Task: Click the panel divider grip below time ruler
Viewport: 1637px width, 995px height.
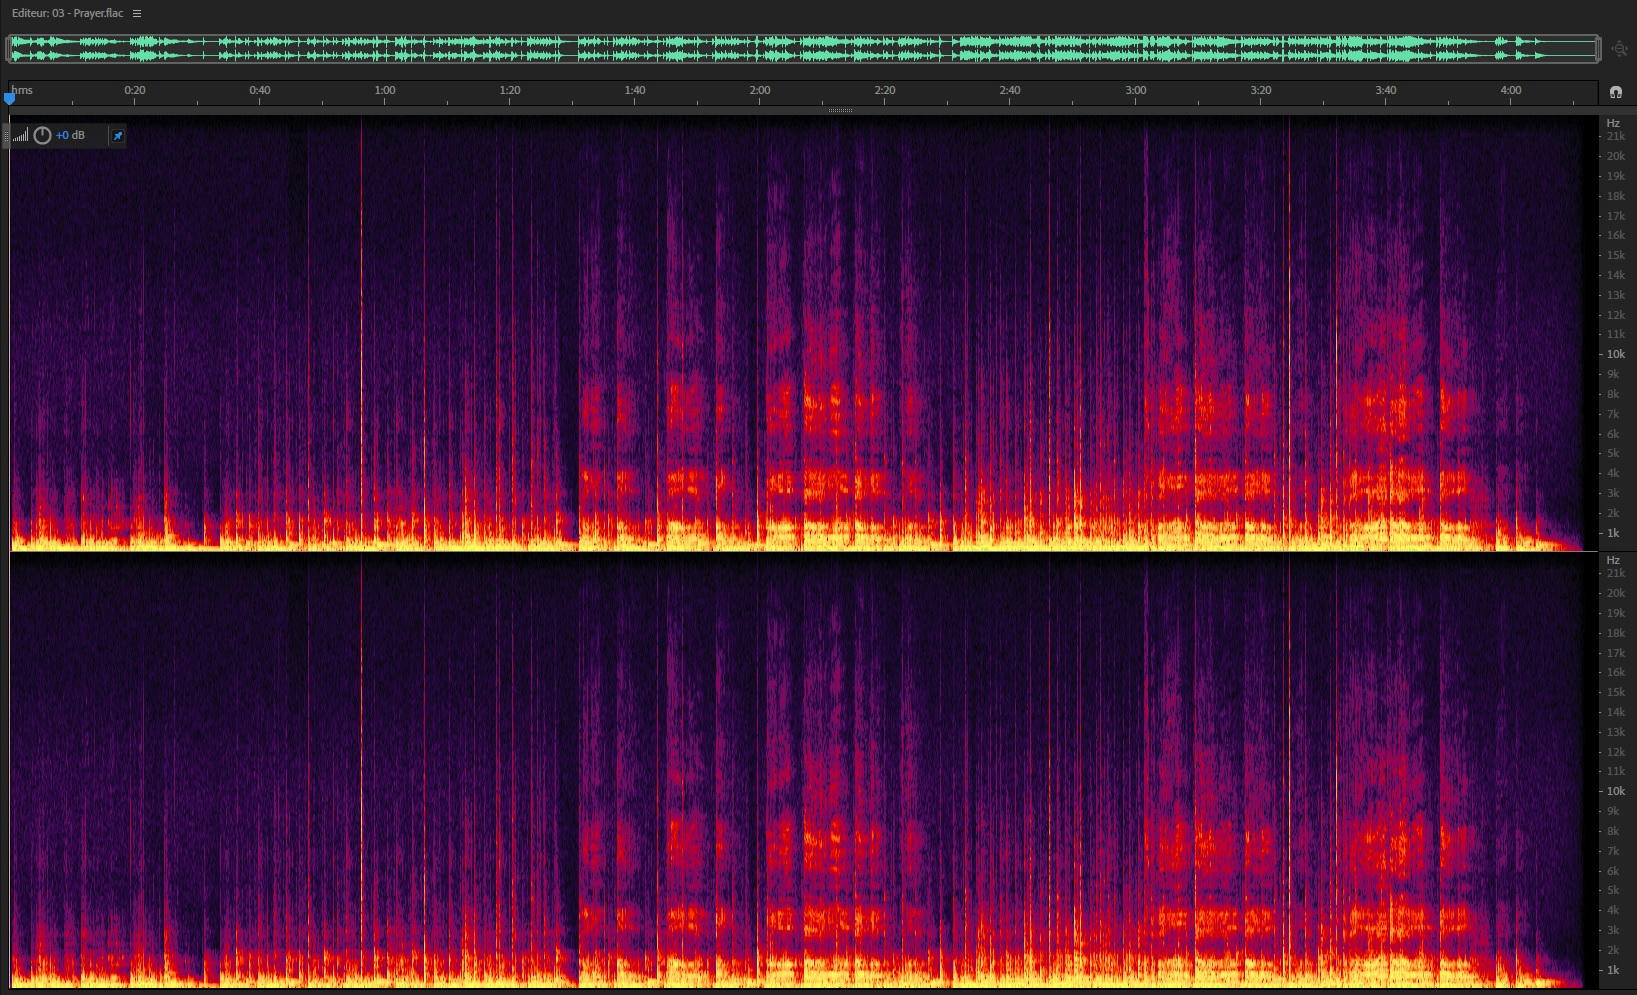Action: point(840,110)
